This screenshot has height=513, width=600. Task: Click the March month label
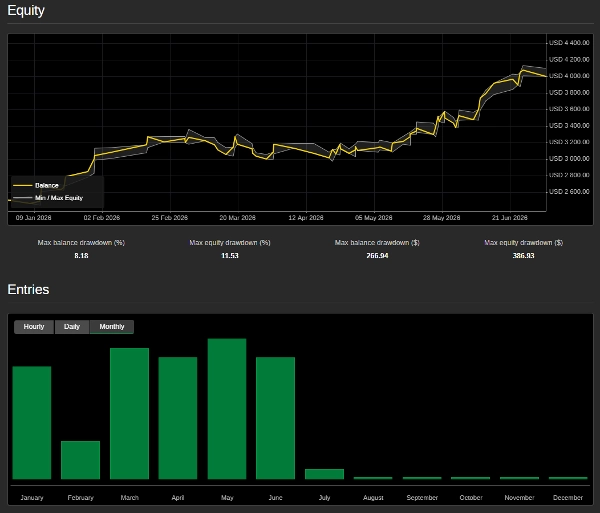pyautogui.click(x=129, y=498)
